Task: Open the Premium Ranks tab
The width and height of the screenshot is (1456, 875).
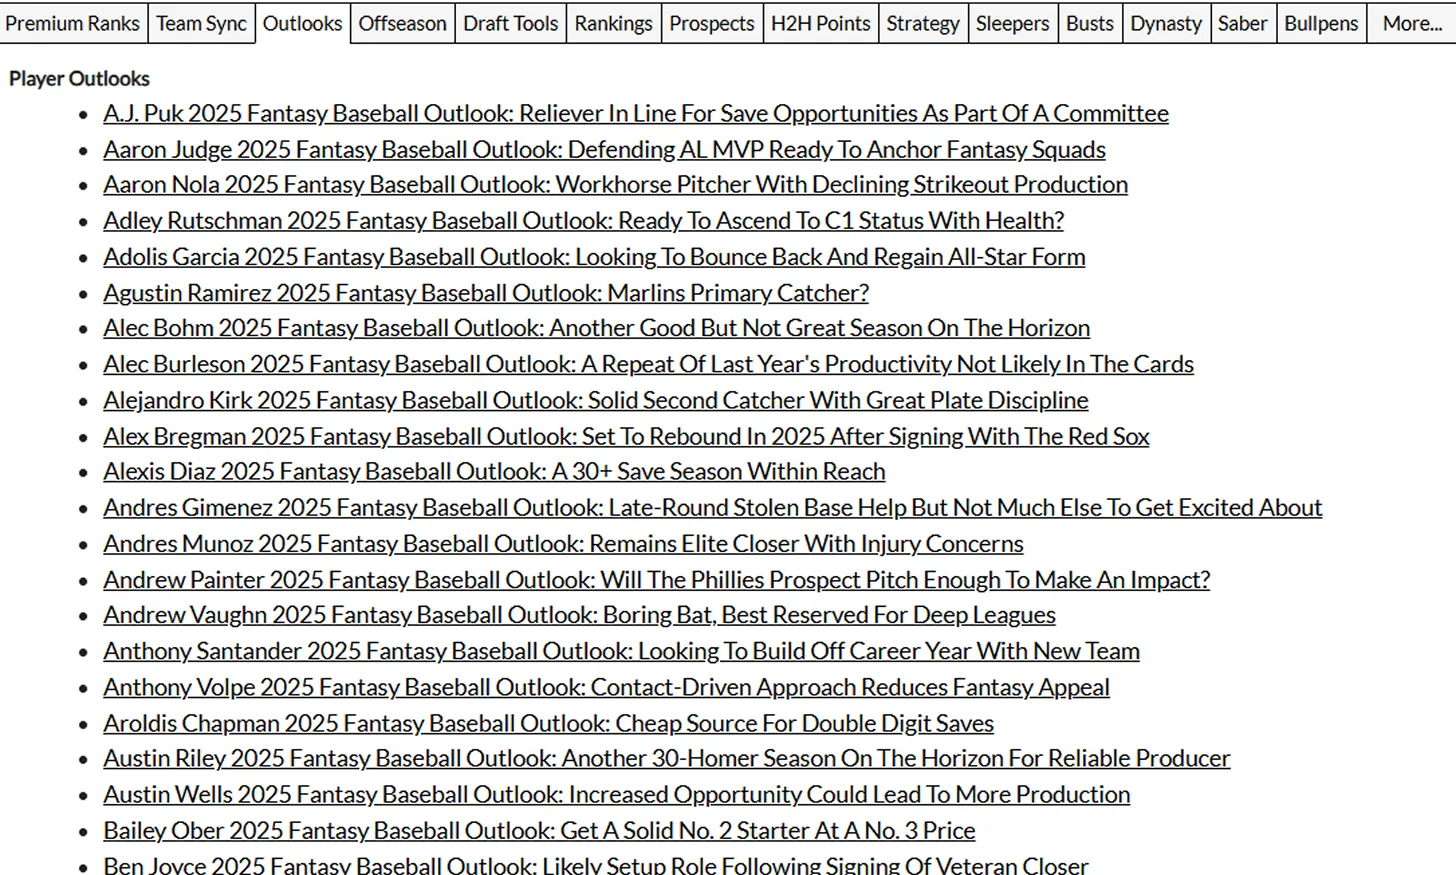Action: pyautogui.click(x=73, y=23)
